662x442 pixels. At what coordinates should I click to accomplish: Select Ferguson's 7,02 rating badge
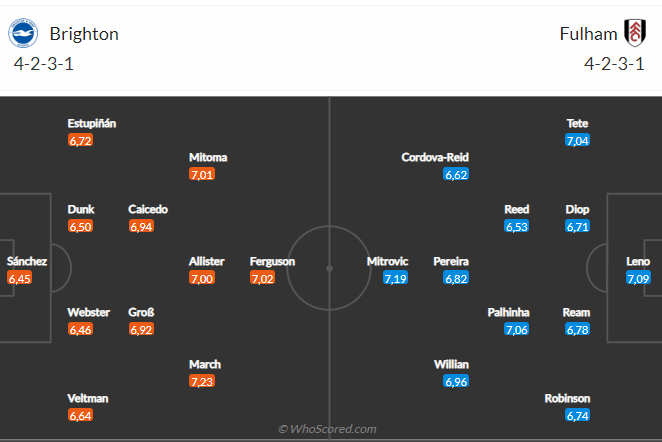click(263, 278)
